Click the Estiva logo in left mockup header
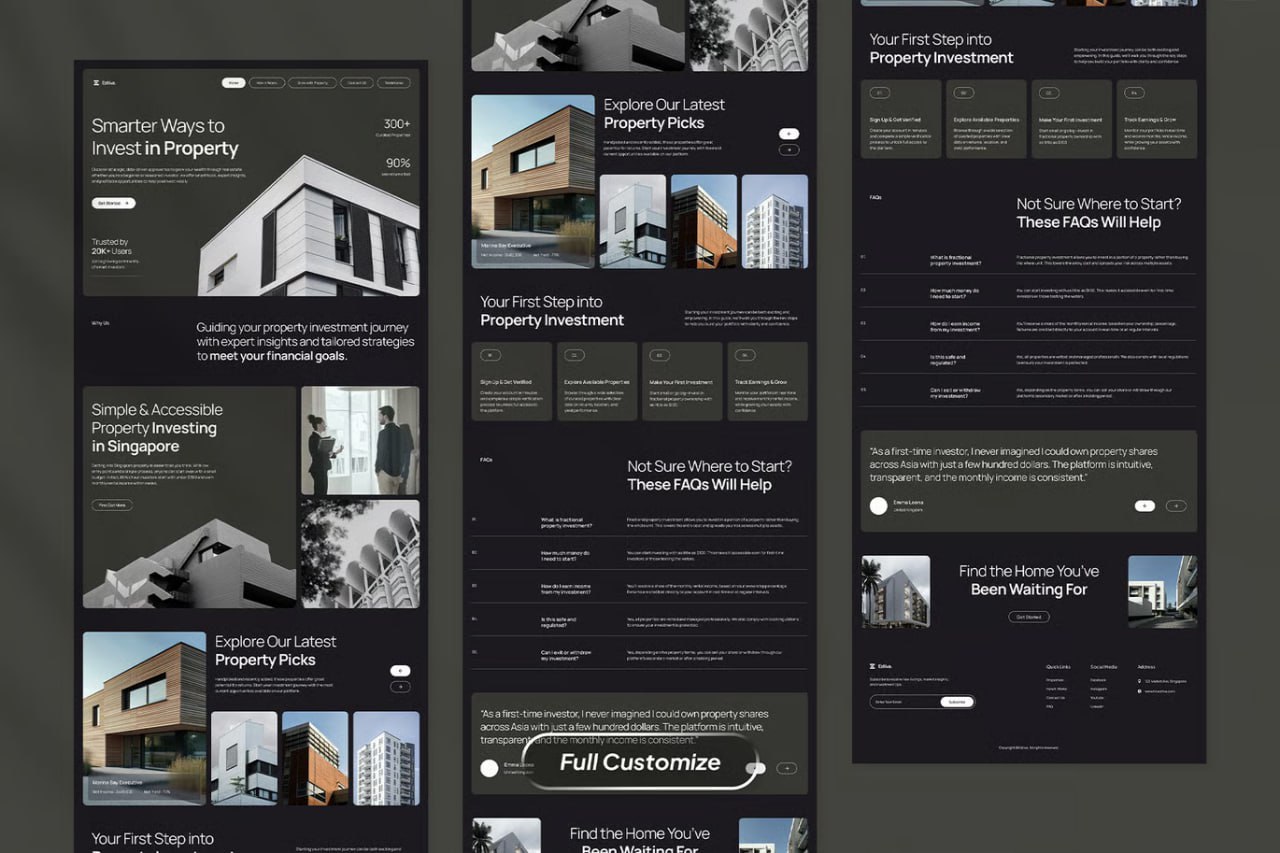Image resolution: width=1280 pixels, height=853 pixels. tap(104, 83)
